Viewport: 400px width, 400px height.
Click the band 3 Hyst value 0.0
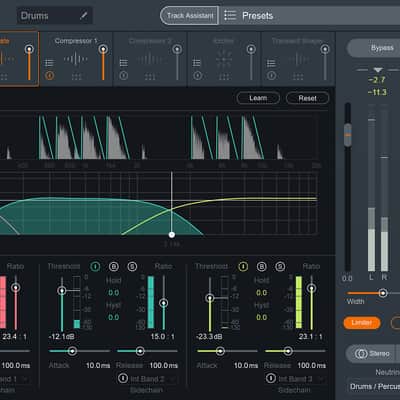[x=262, y=317]
